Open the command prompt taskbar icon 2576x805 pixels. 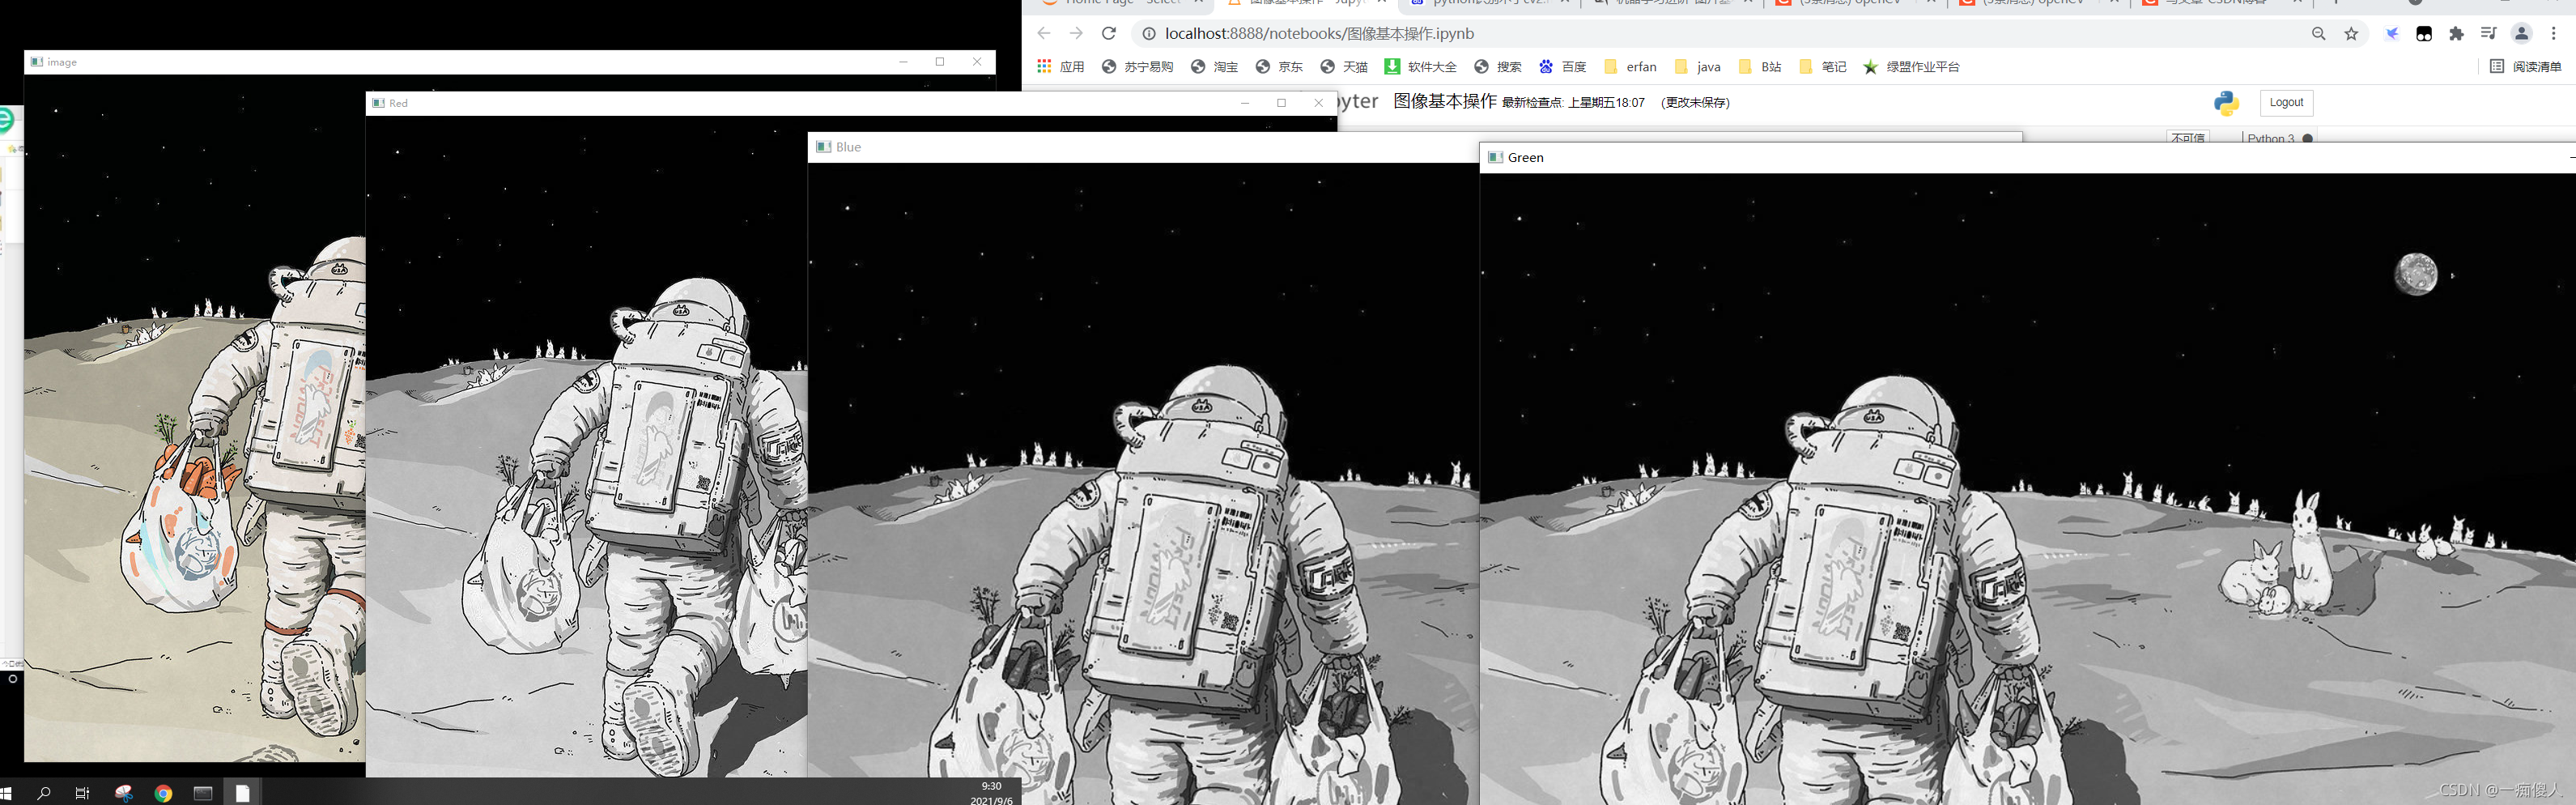[203, 793]
